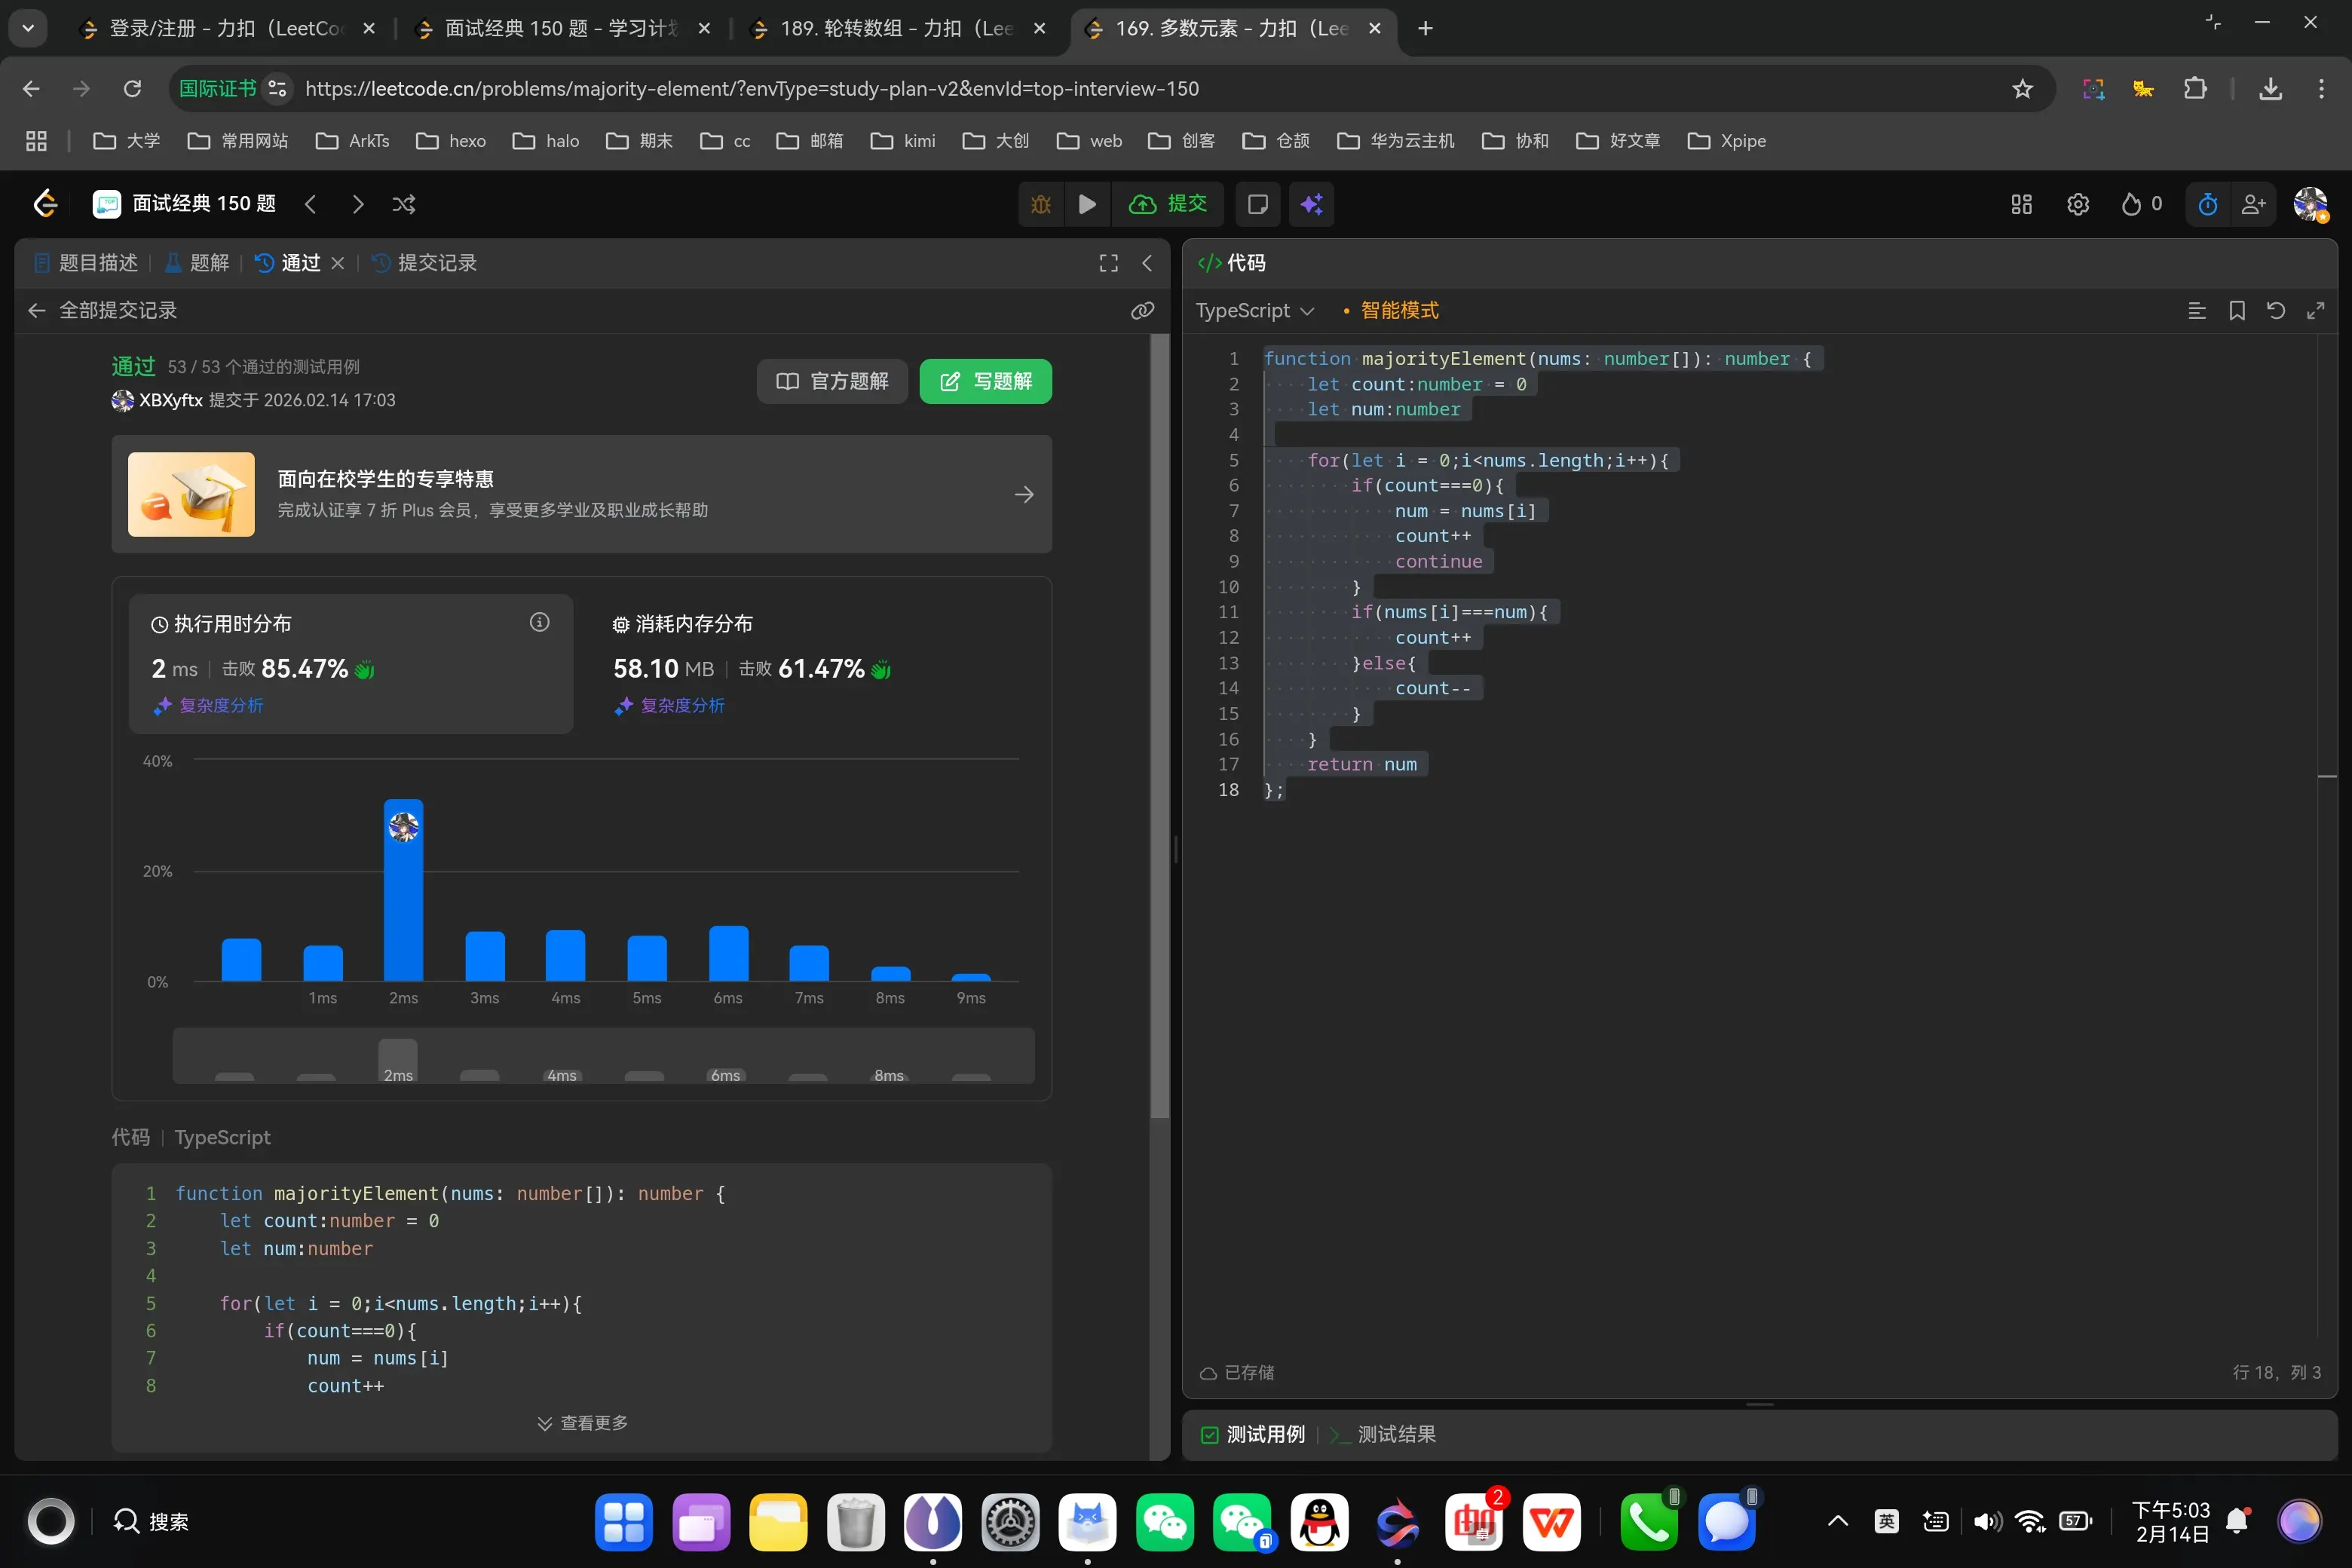Run the code with the play icon
This screenshot has height=1568, width=2352.
pos(1087,204)
